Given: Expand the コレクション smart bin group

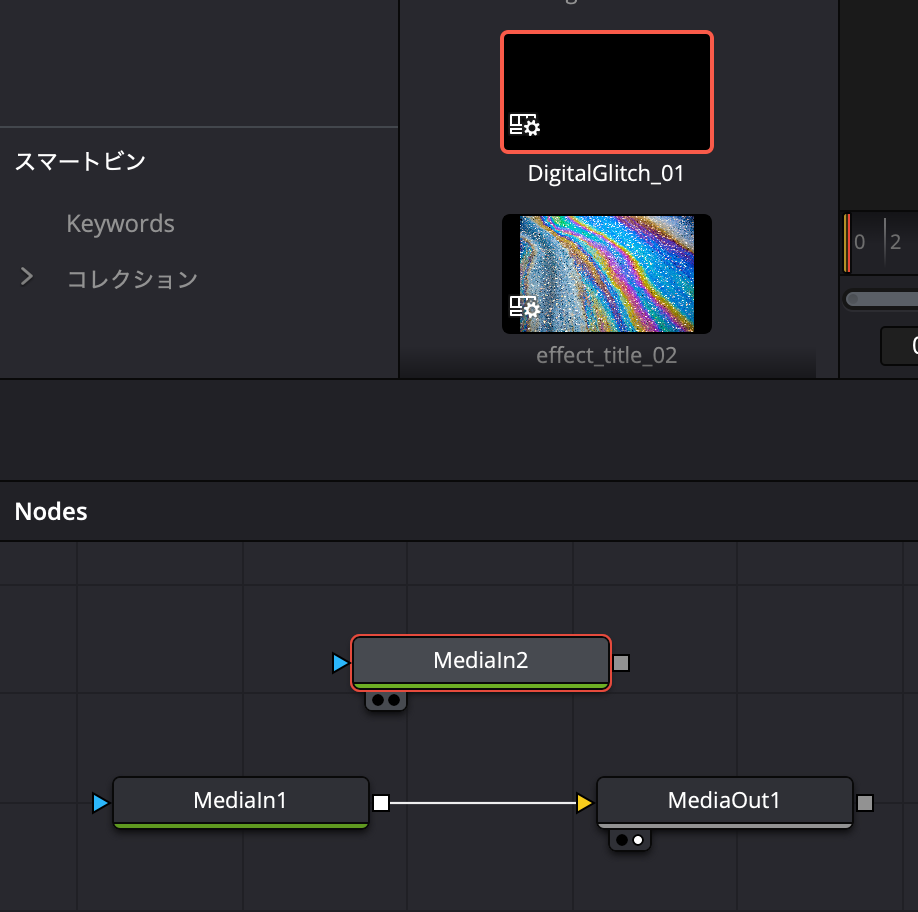Looking at the screenshot, I should 27,277.
